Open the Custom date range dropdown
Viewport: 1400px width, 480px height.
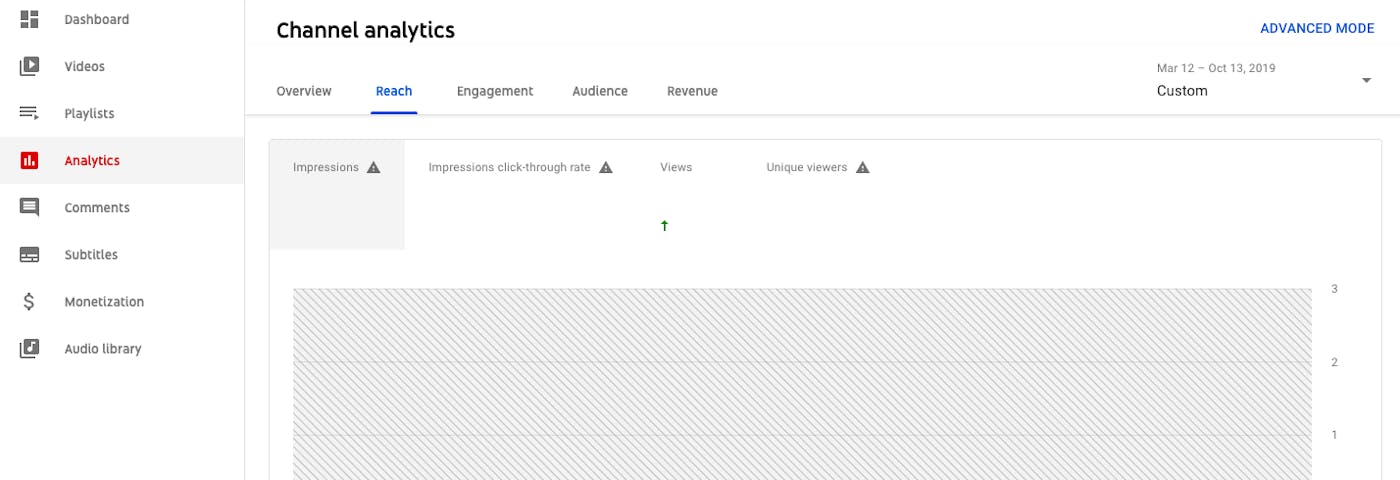pyautogui.click(x=1265, y=80)
